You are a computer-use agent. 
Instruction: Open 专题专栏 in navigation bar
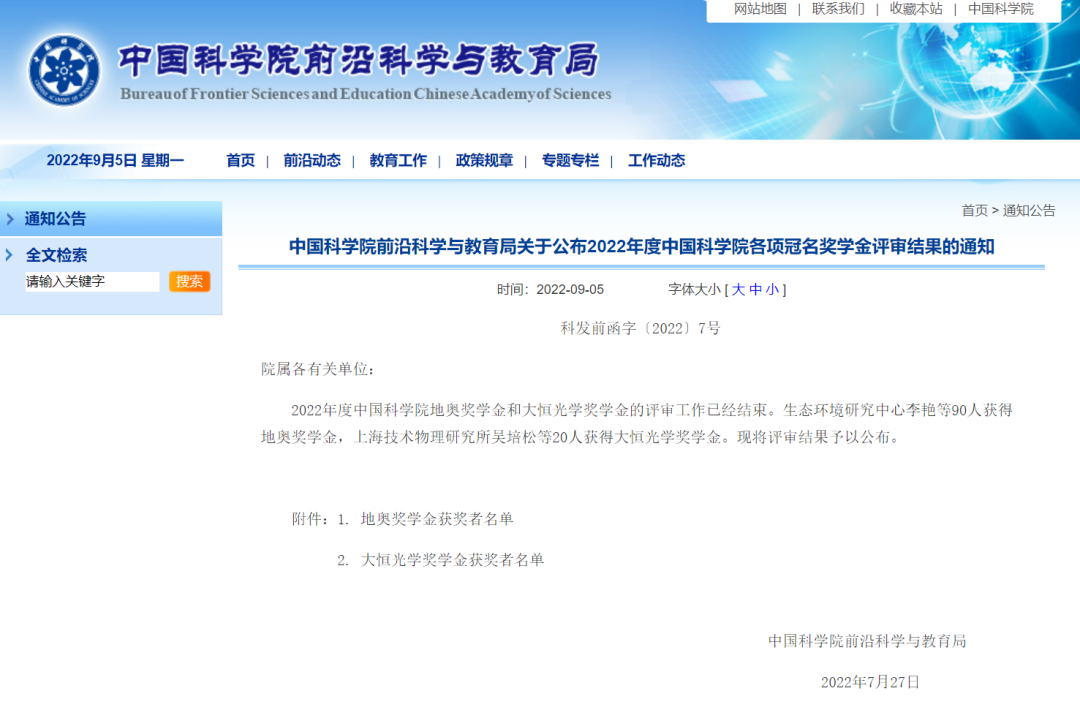(x=570, y=160)
